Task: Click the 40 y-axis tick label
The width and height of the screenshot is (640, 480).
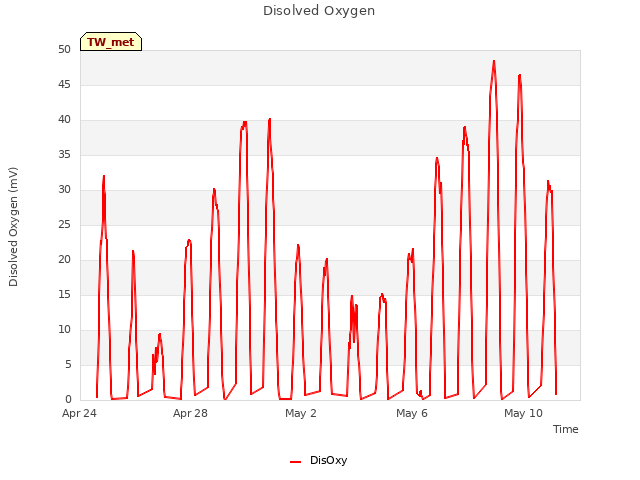Action: click(x=64, y=120)
